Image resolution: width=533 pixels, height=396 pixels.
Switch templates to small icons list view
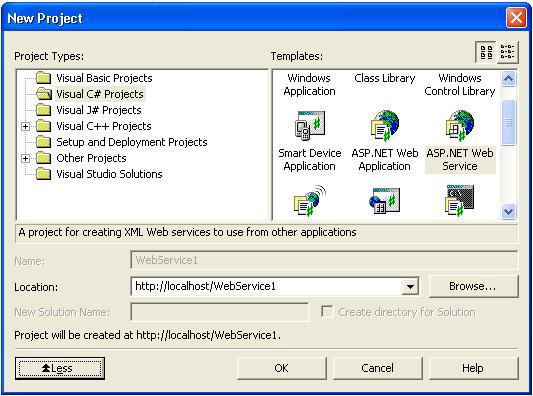(x=508, y=52)
